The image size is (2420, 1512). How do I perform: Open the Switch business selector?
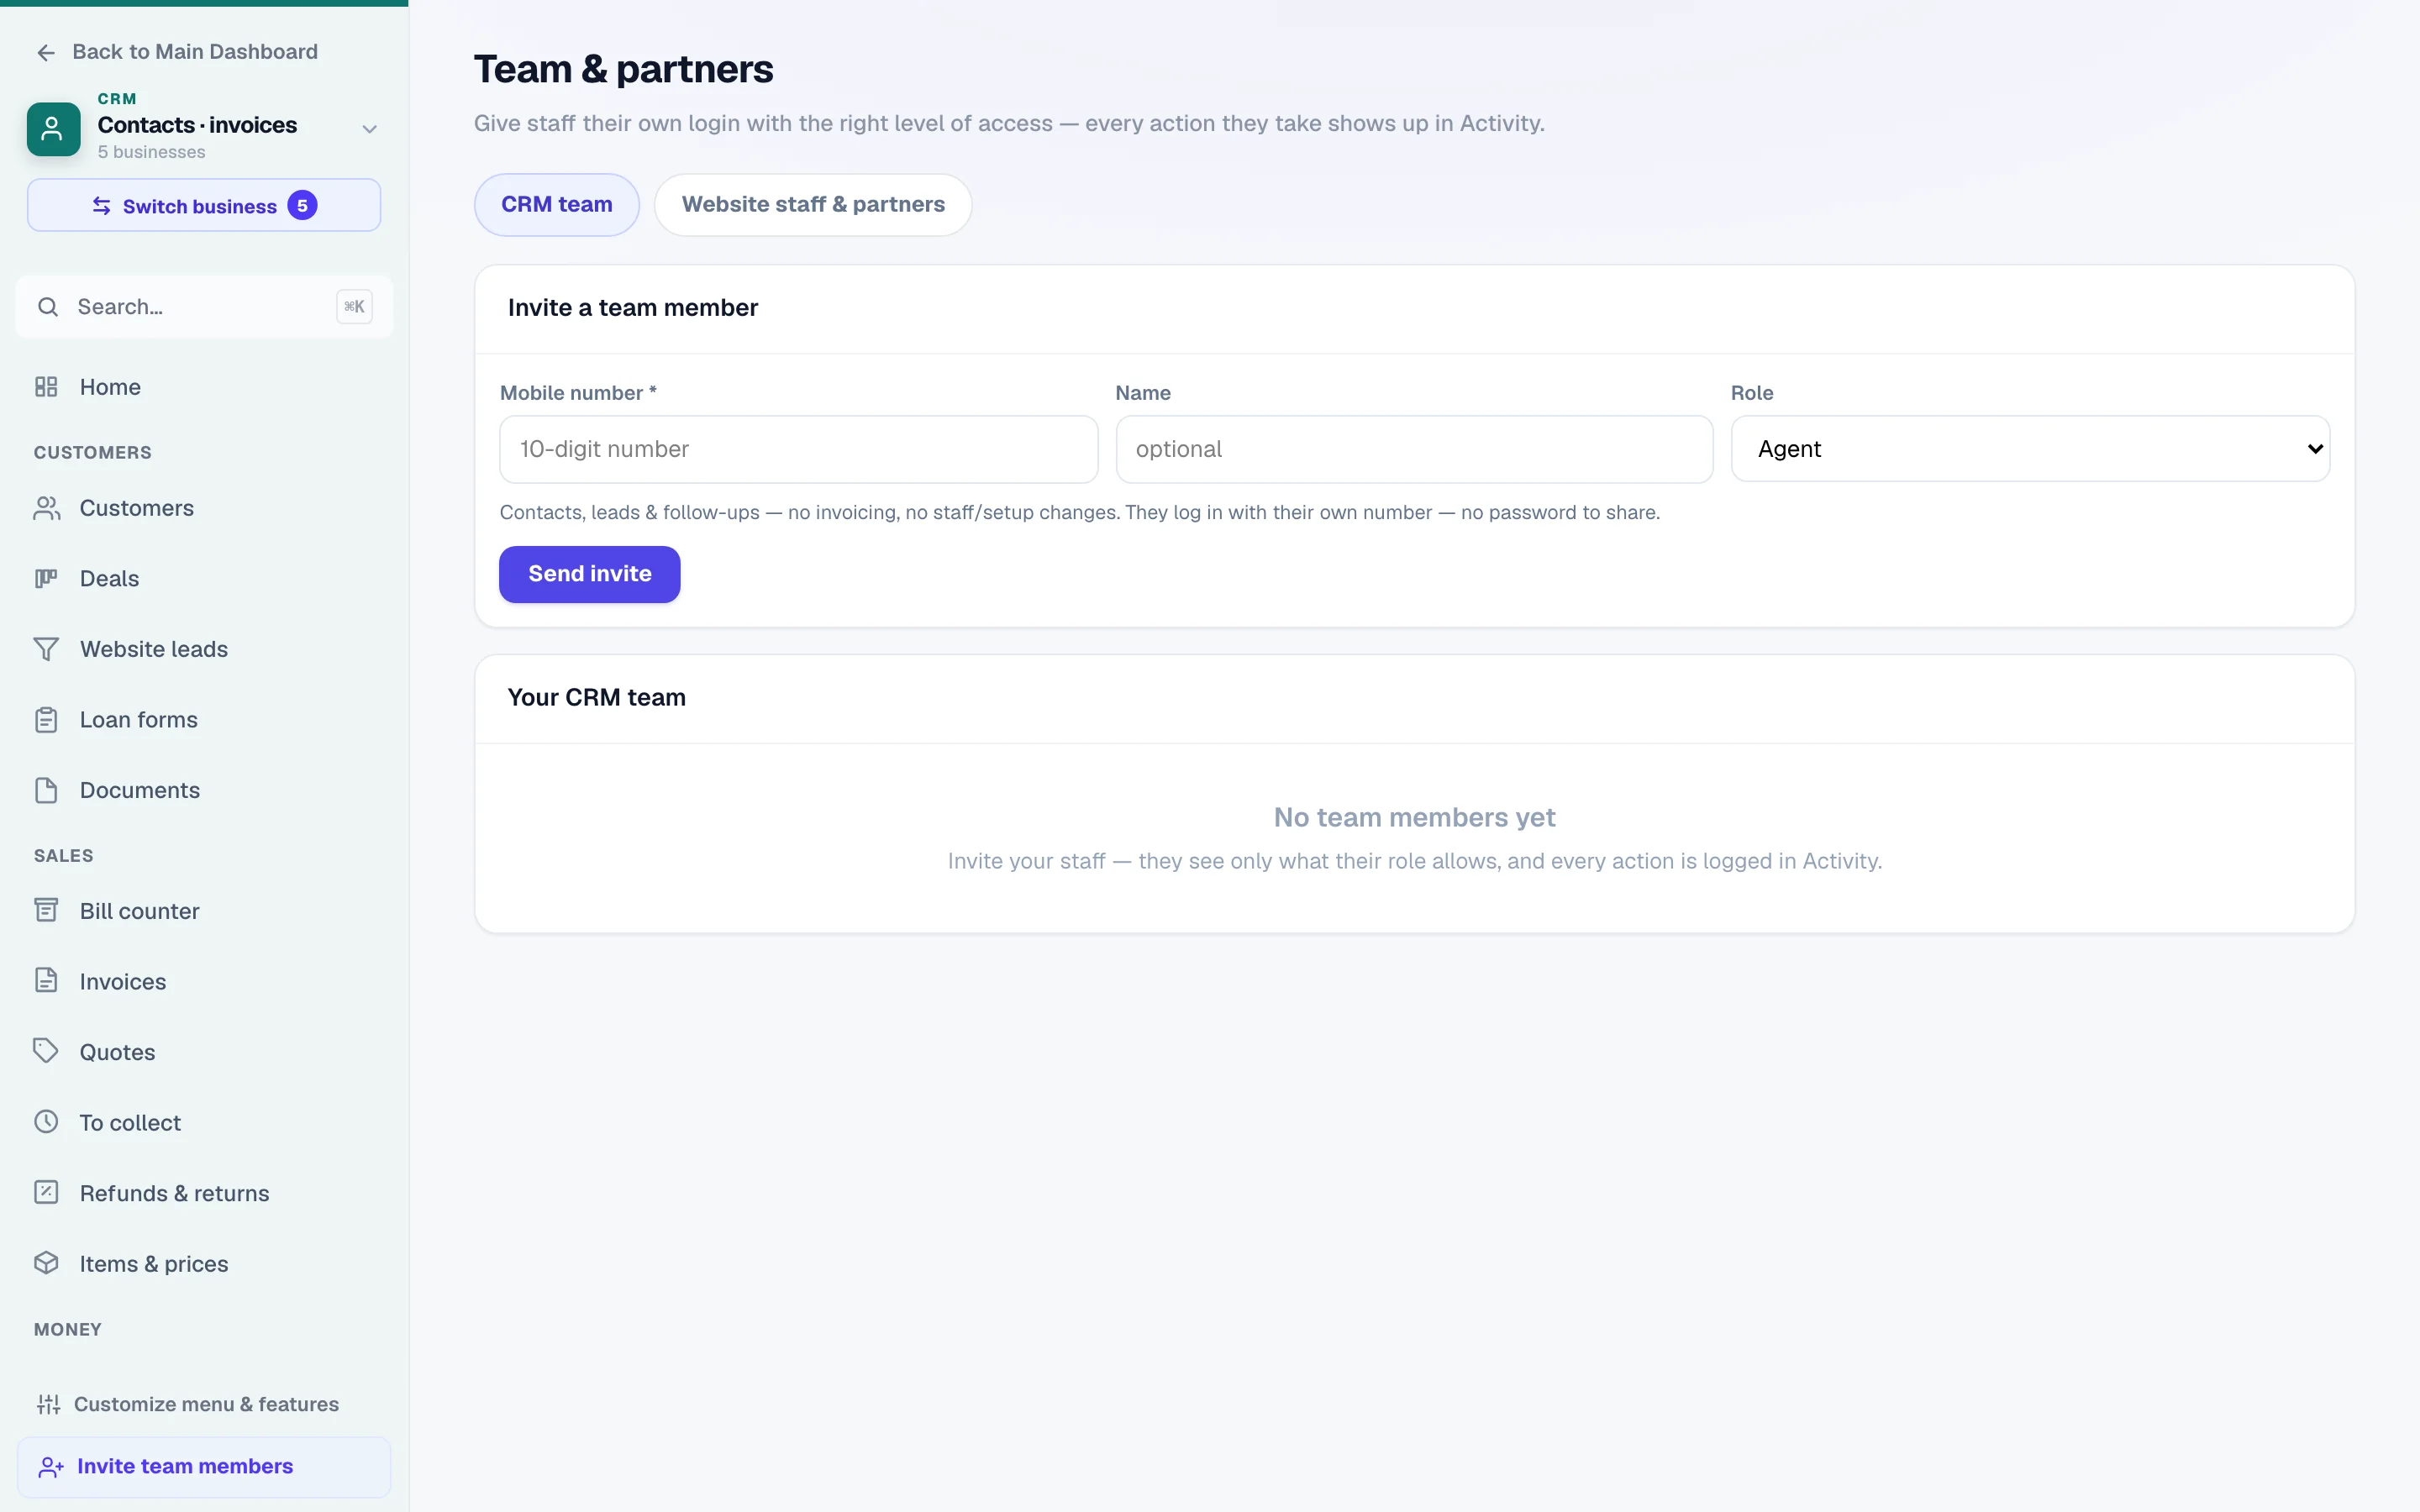[x=204, y=206]
